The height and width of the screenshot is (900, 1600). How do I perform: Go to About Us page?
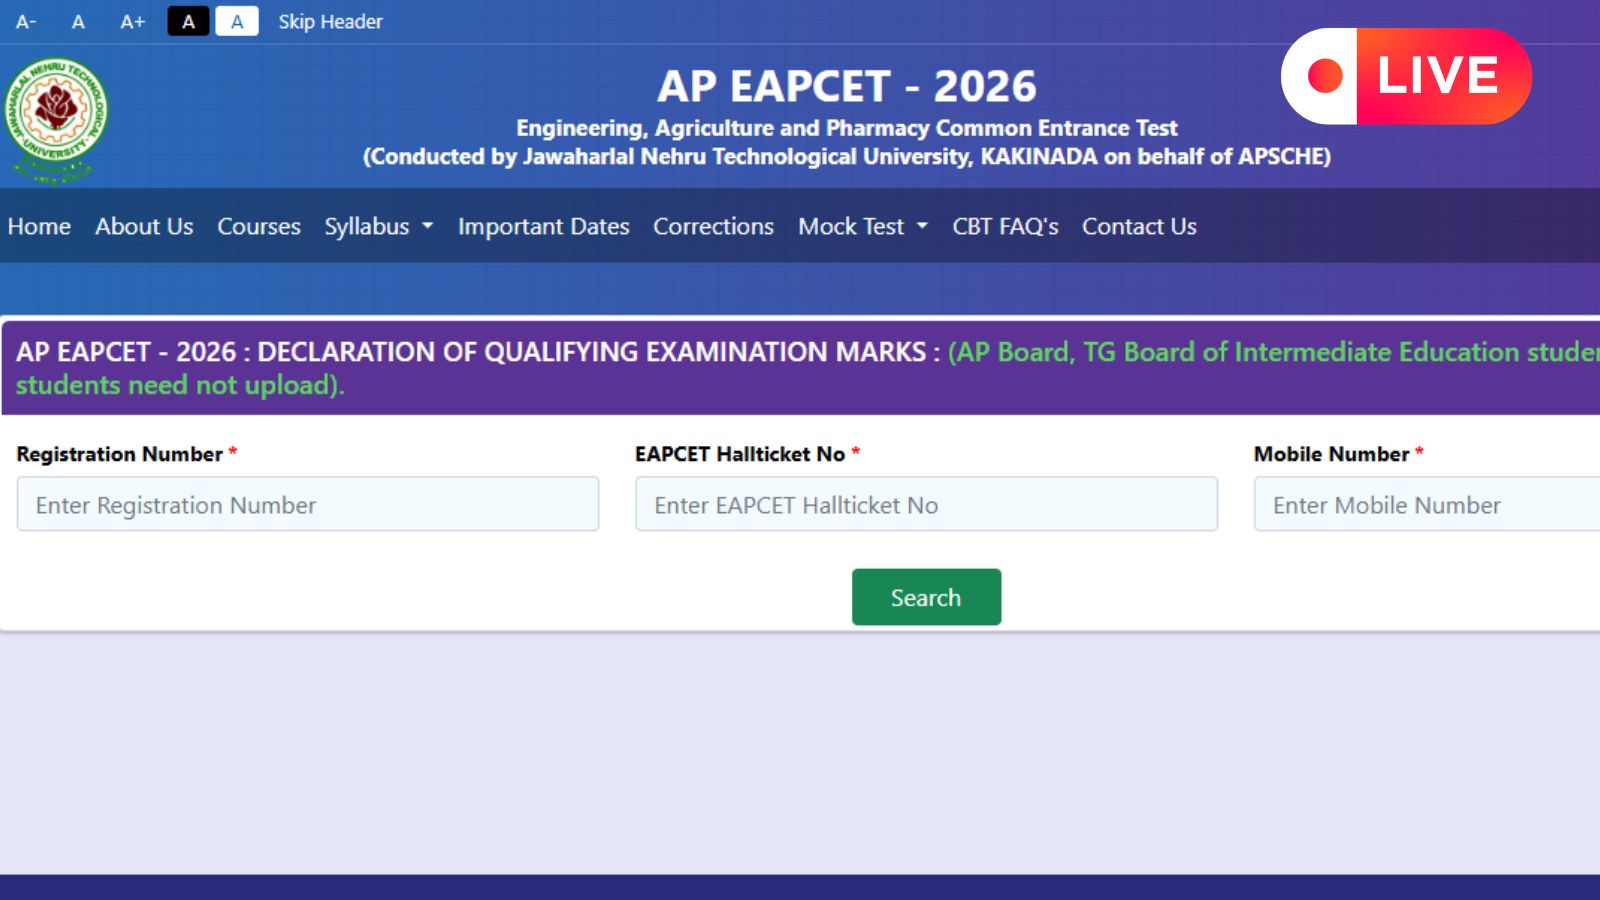tap(144, 226)
